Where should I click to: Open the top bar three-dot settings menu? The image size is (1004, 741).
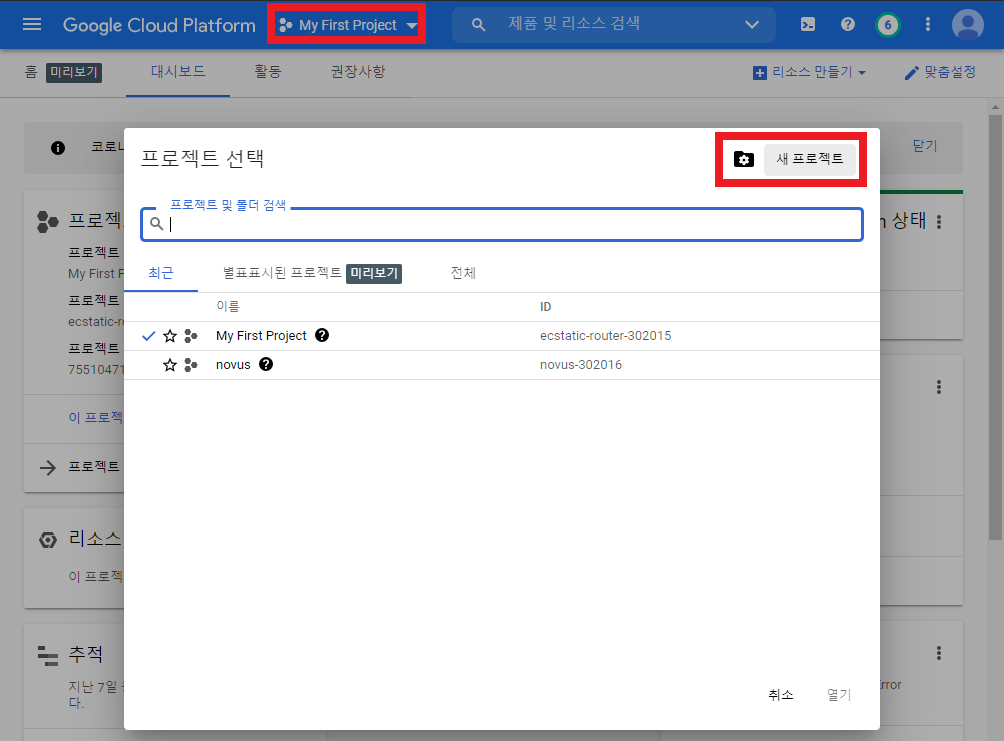(x=927, y=24)
